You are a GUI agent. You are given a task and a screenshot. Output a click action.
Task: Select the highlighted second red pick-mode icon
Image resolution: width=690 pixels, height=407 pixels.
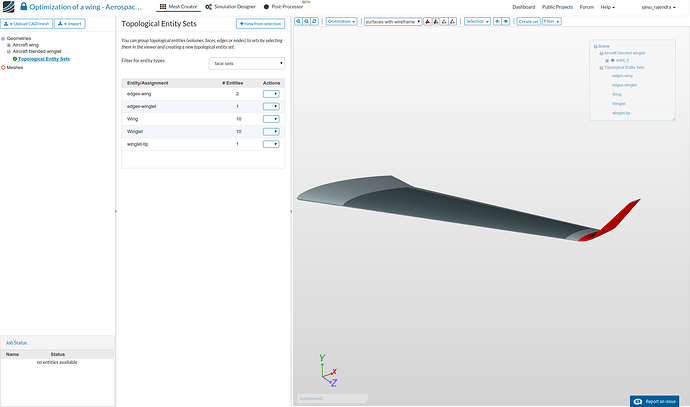click(x=436, y=21)
